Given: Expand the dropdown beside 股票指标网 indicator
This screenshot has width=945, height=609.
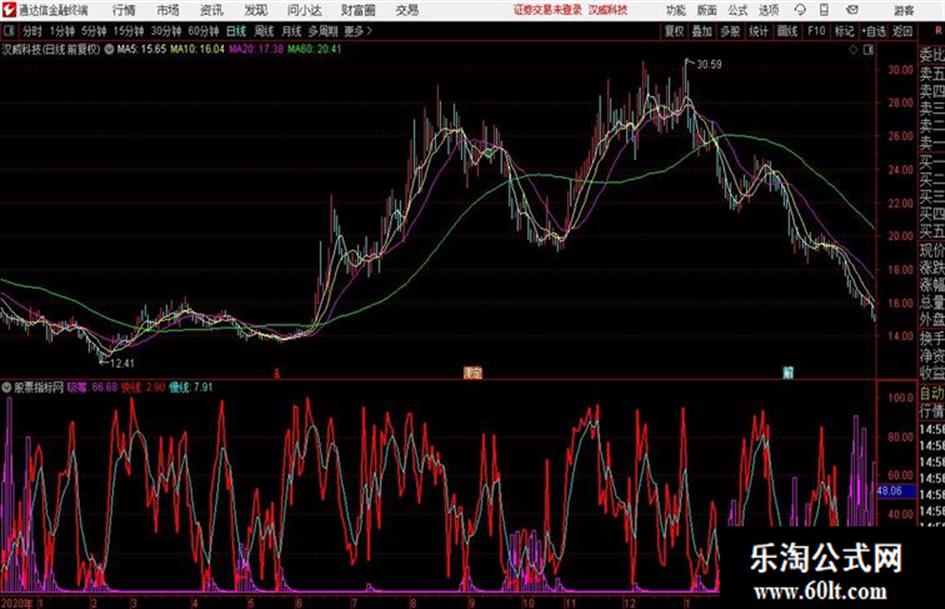Looking at the screenshot, I should click(x=7, y=387).
